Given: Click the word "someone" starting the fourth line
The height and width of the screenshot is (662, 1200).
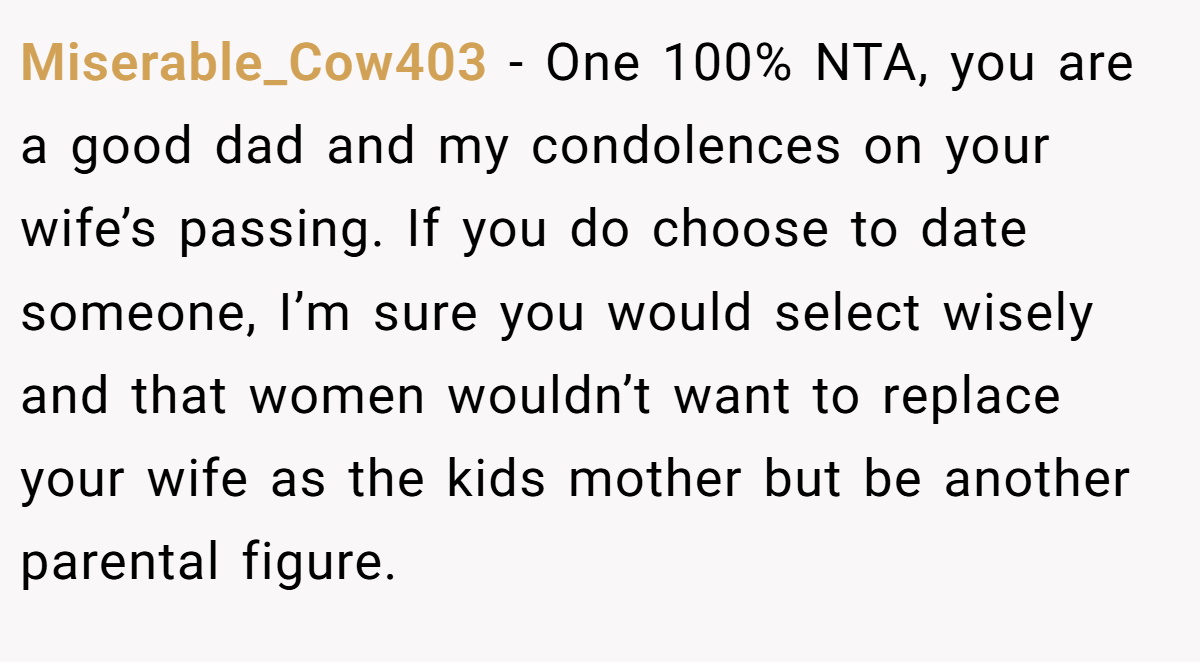Looking at the screenshot, I should (131, 314).
